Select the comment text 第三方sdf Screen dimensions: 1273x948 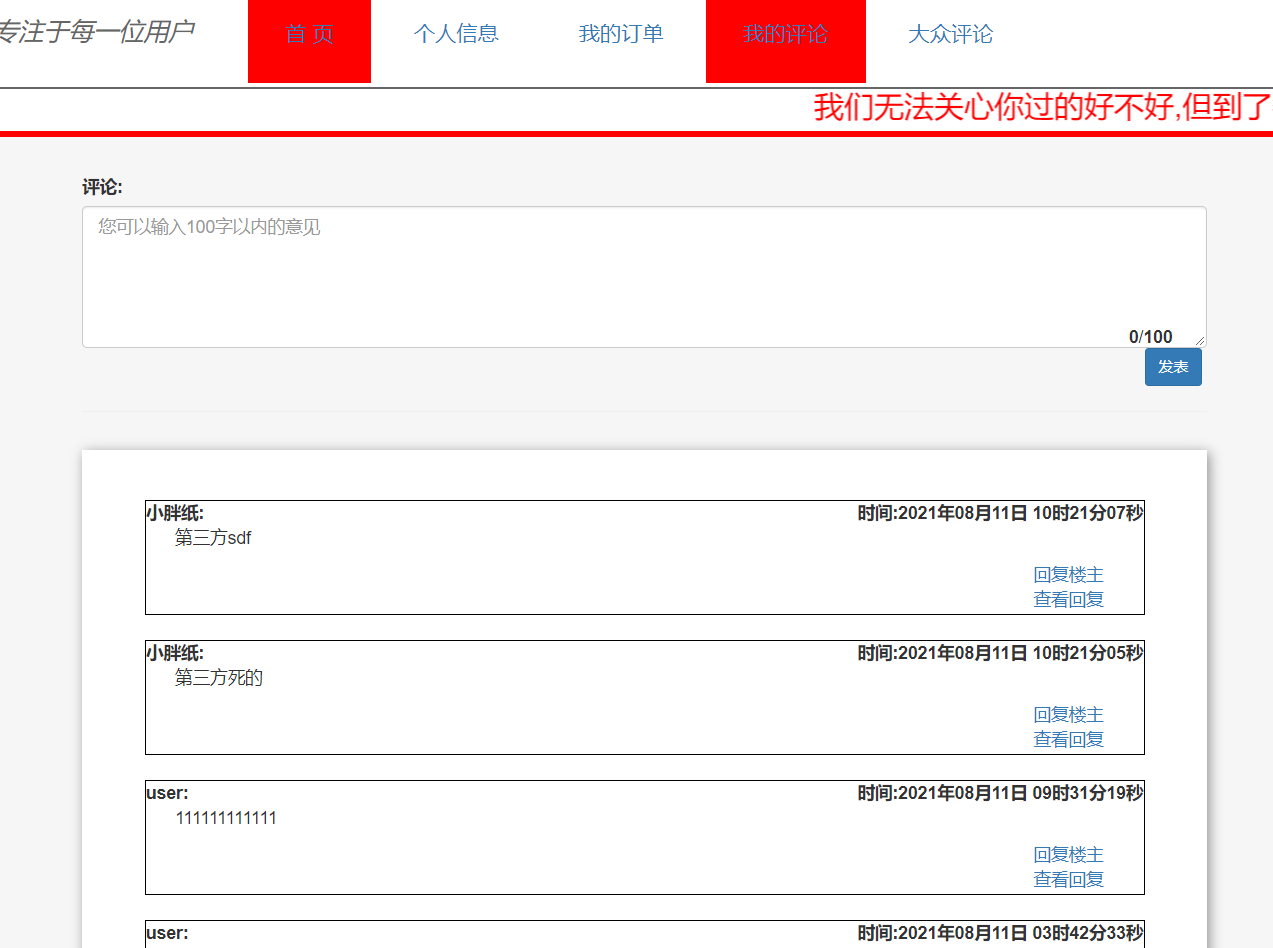tap(214, 537)
